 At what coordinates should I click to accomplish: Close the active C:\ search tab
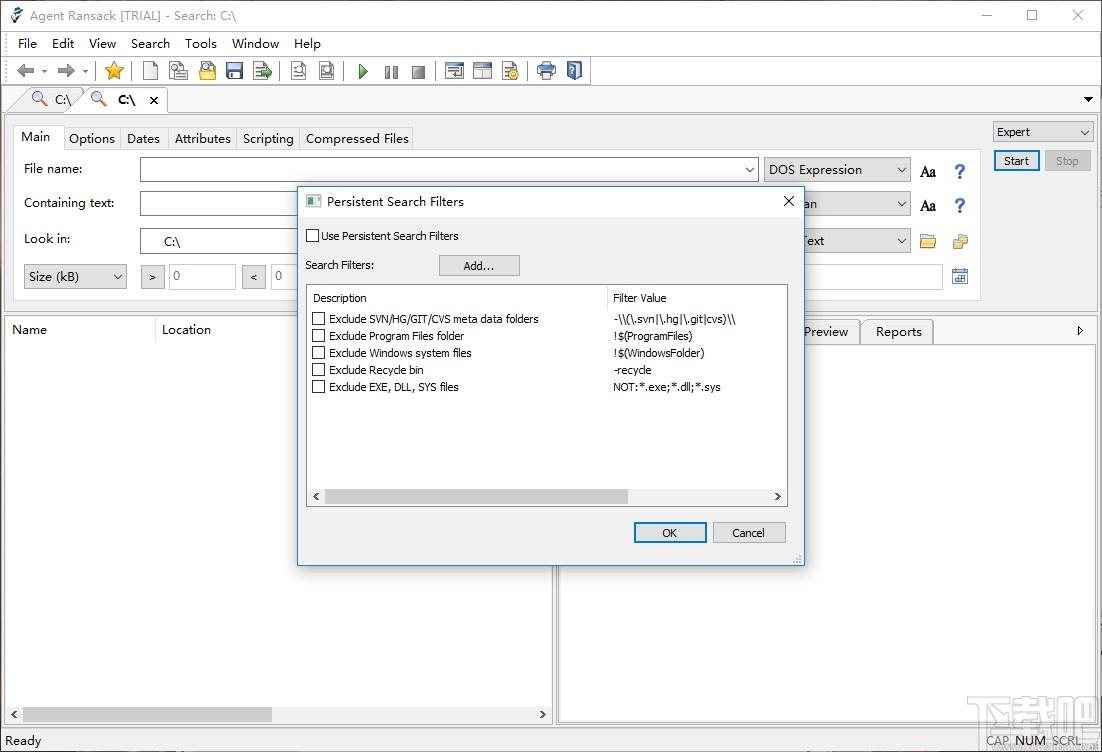tap(154, 101)
